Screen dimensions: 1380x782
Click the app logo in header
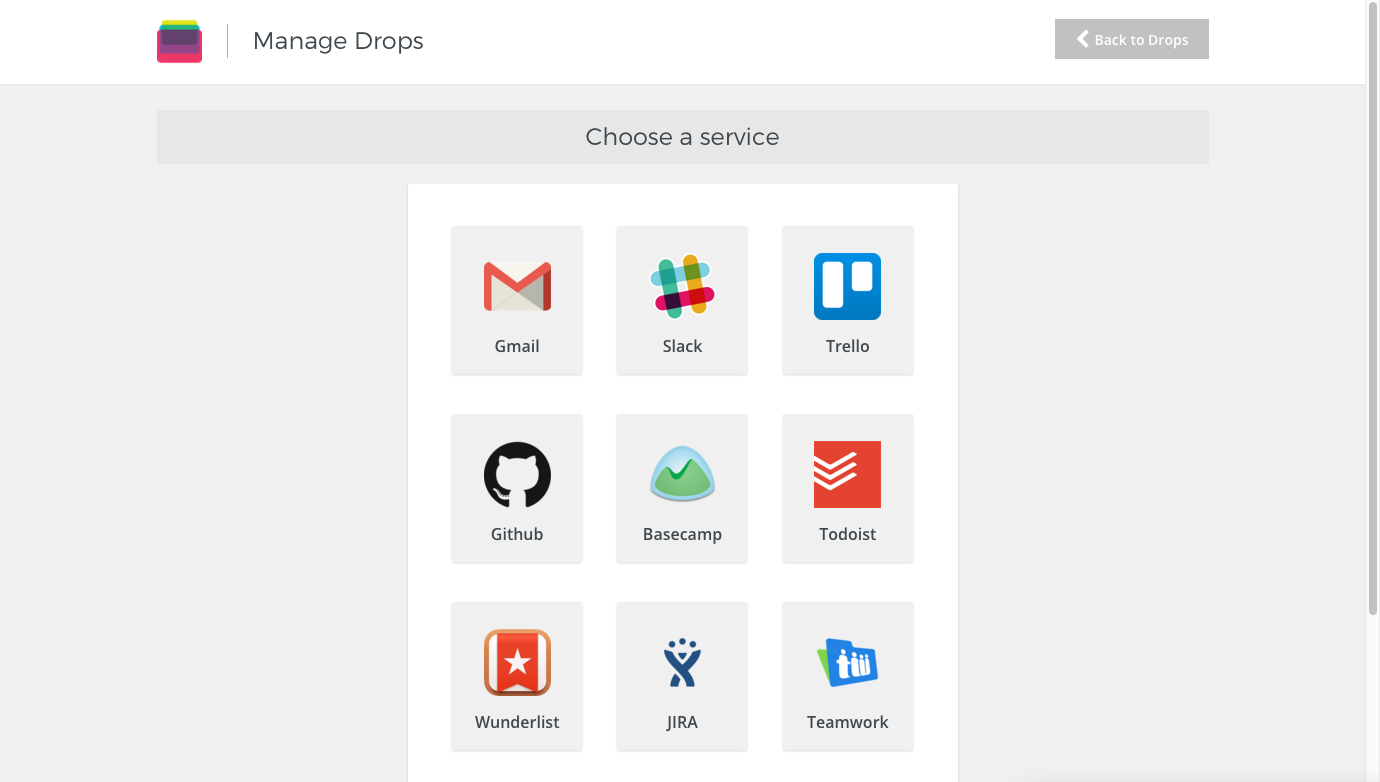[180, 41]
